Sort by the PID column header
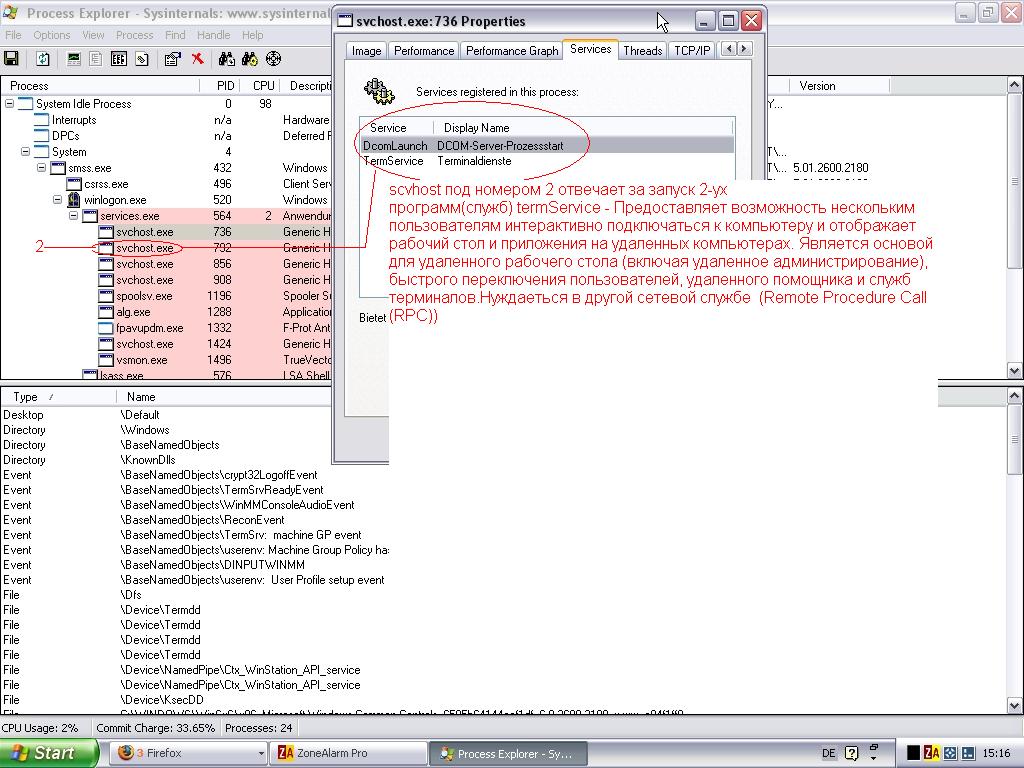Screen dimensions: 1024x768 pyautogui.click(x=218, y=86)
